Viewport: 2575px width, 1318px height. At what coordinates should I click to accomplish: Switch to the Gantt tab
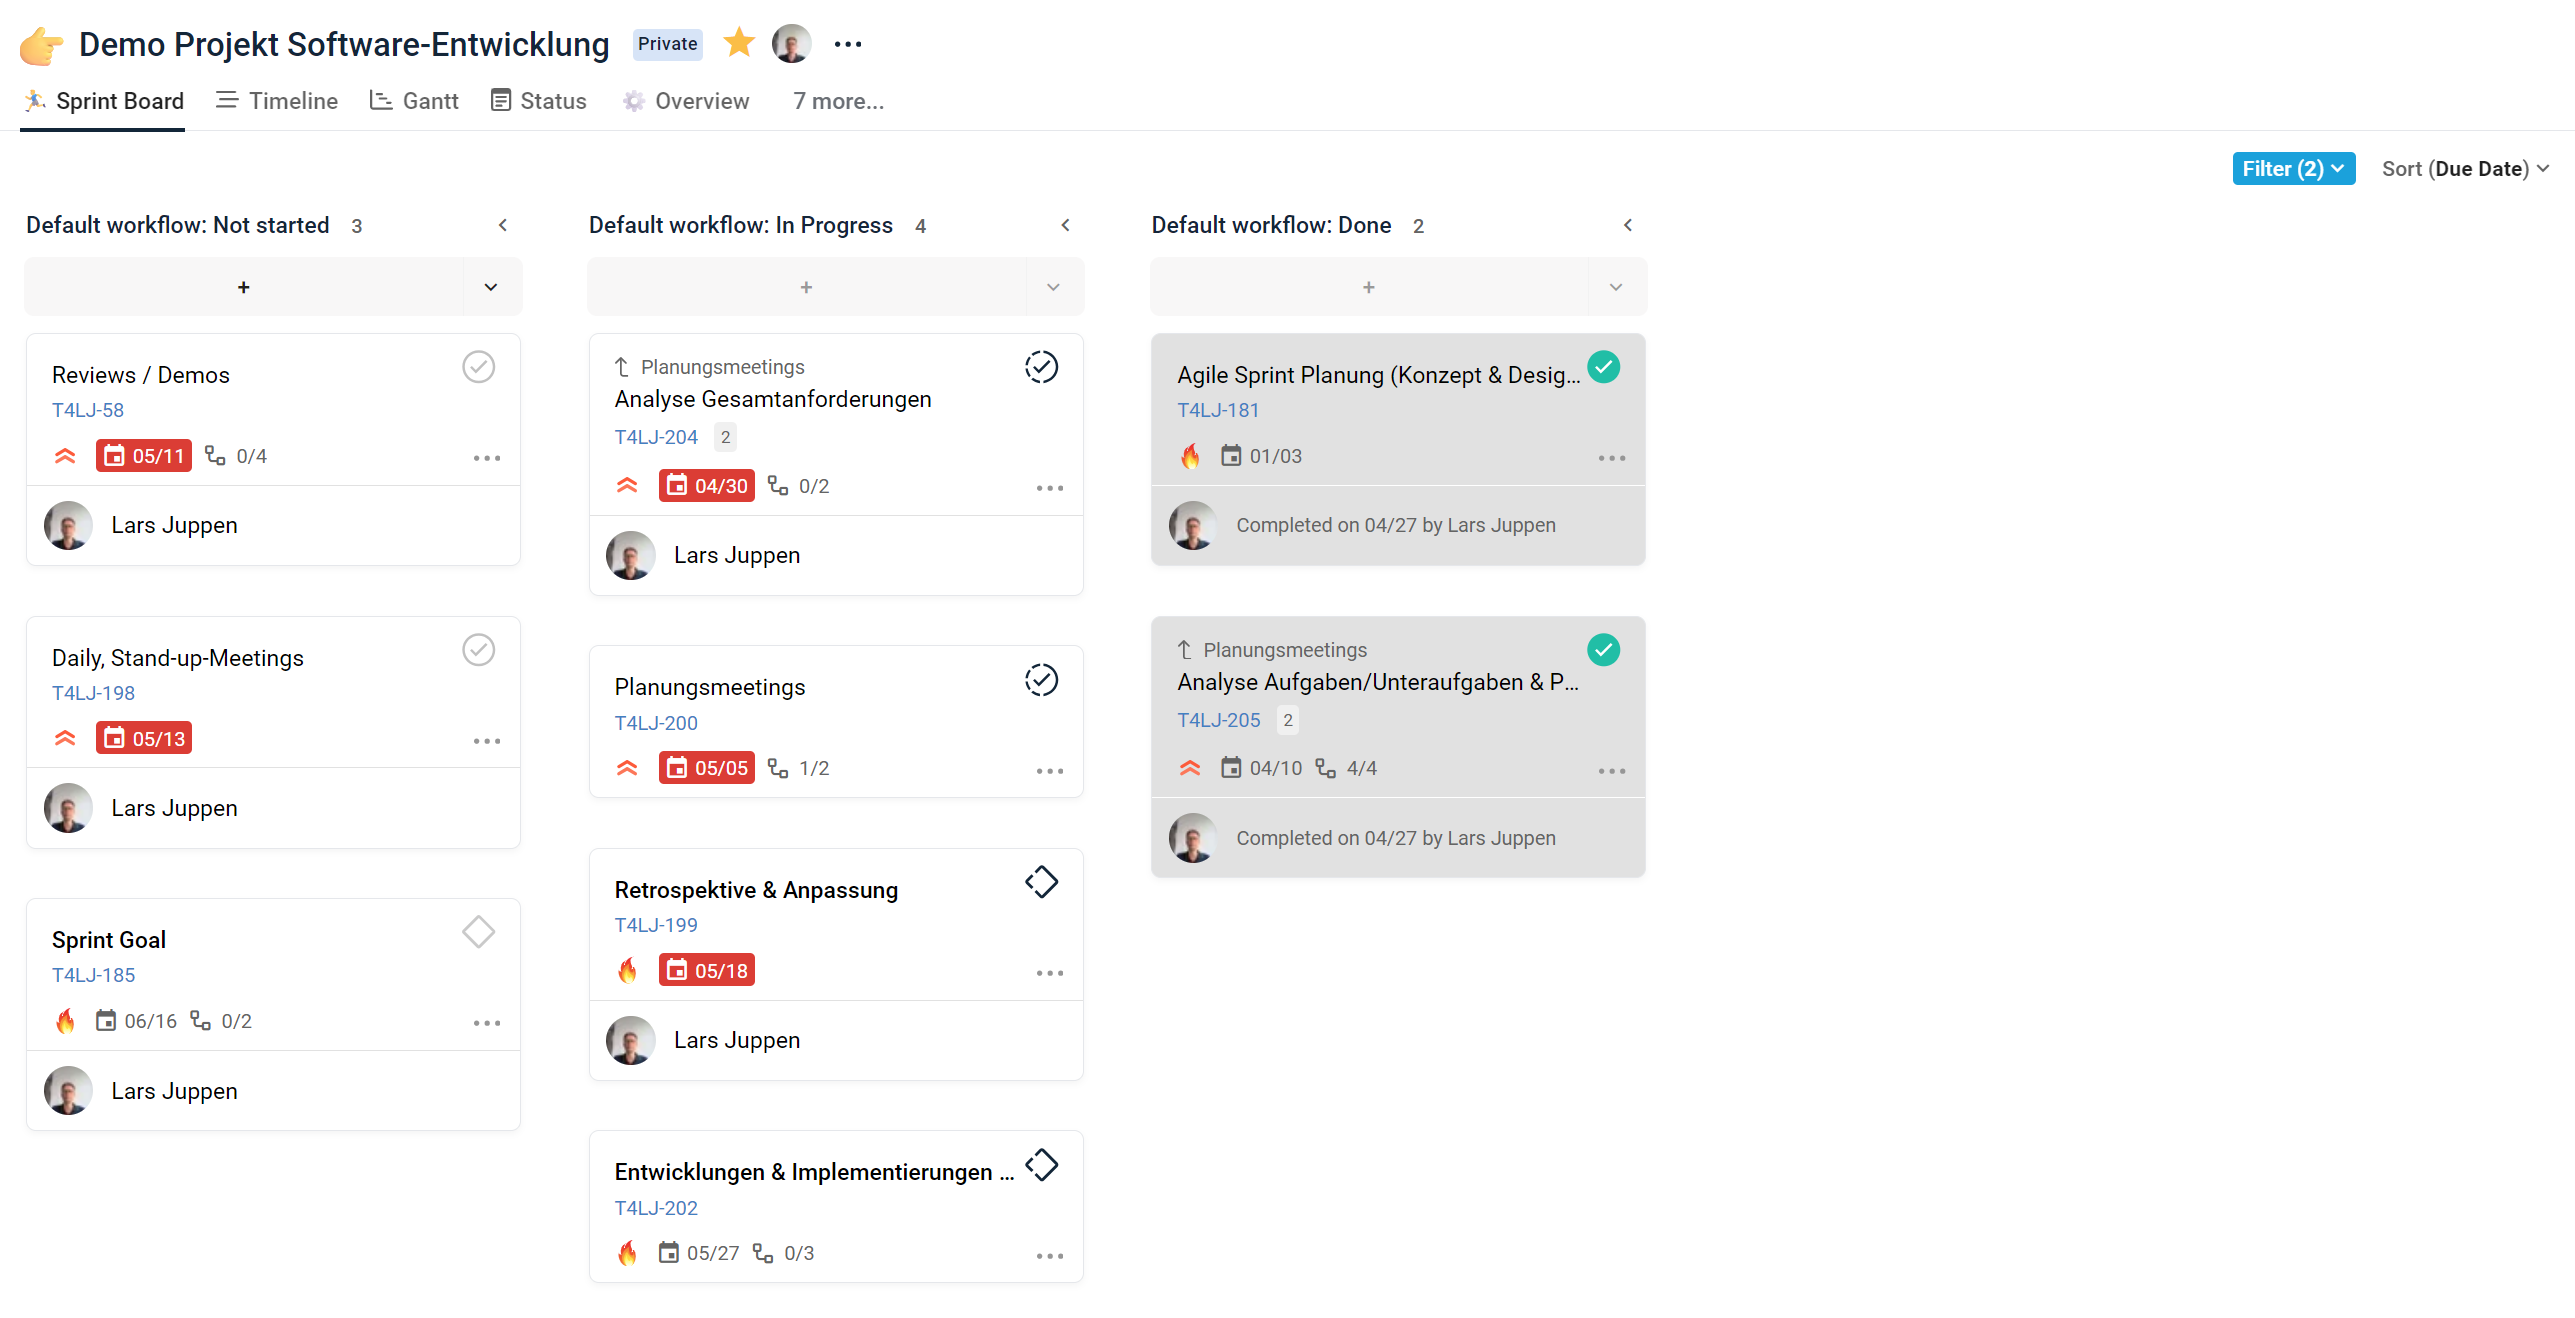pos(414,101)
